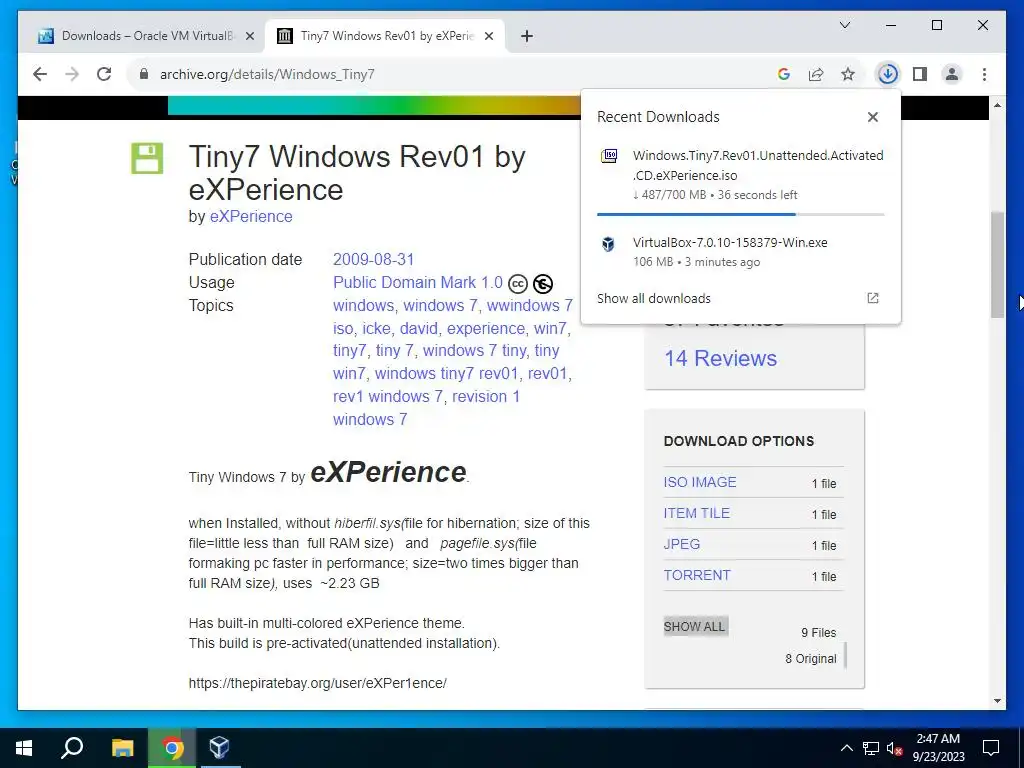Bookmark this tab with the star icon
Screen dimensions: 1024x768
[x=848, y=74]
